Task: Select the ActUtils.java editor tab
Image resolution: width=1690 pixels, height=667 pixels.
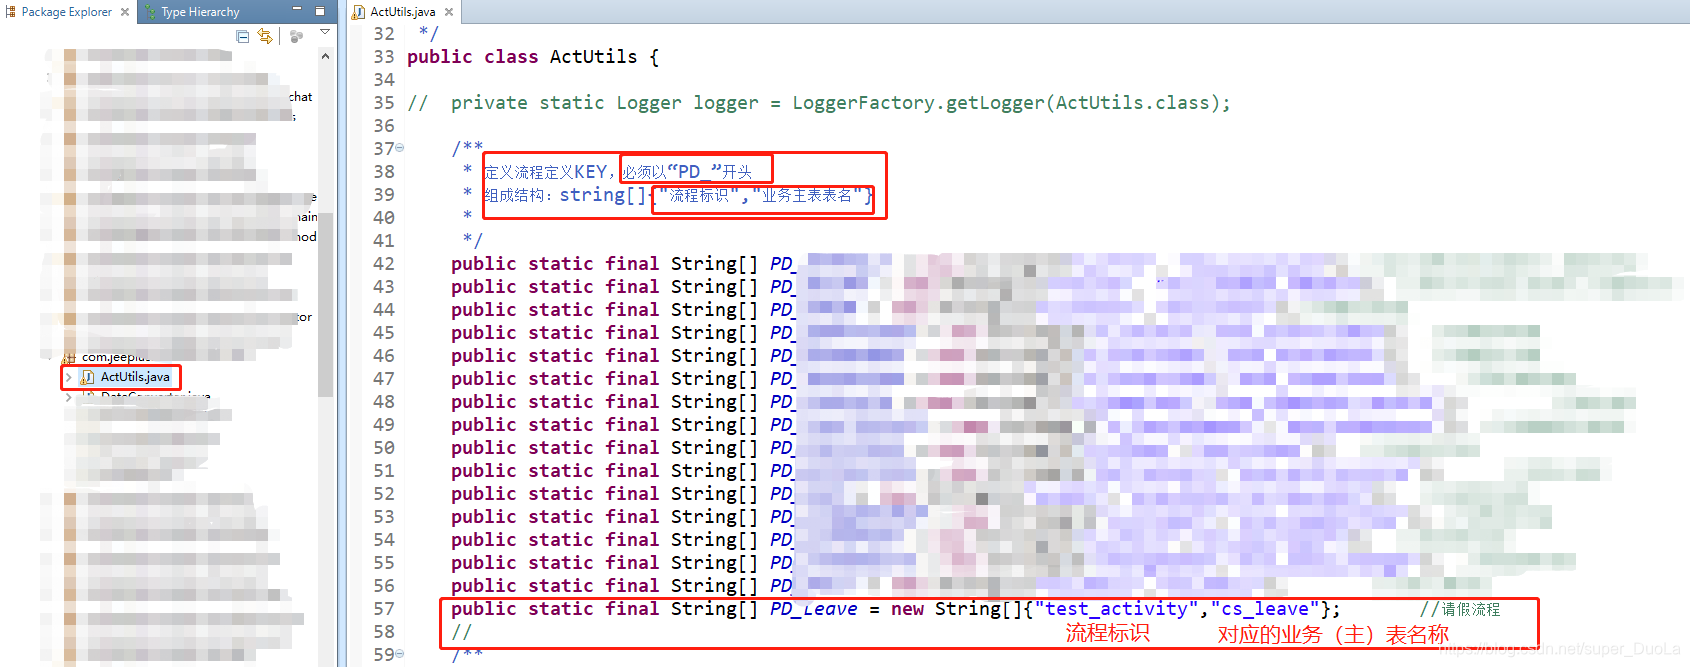Action: pos(402,12)
